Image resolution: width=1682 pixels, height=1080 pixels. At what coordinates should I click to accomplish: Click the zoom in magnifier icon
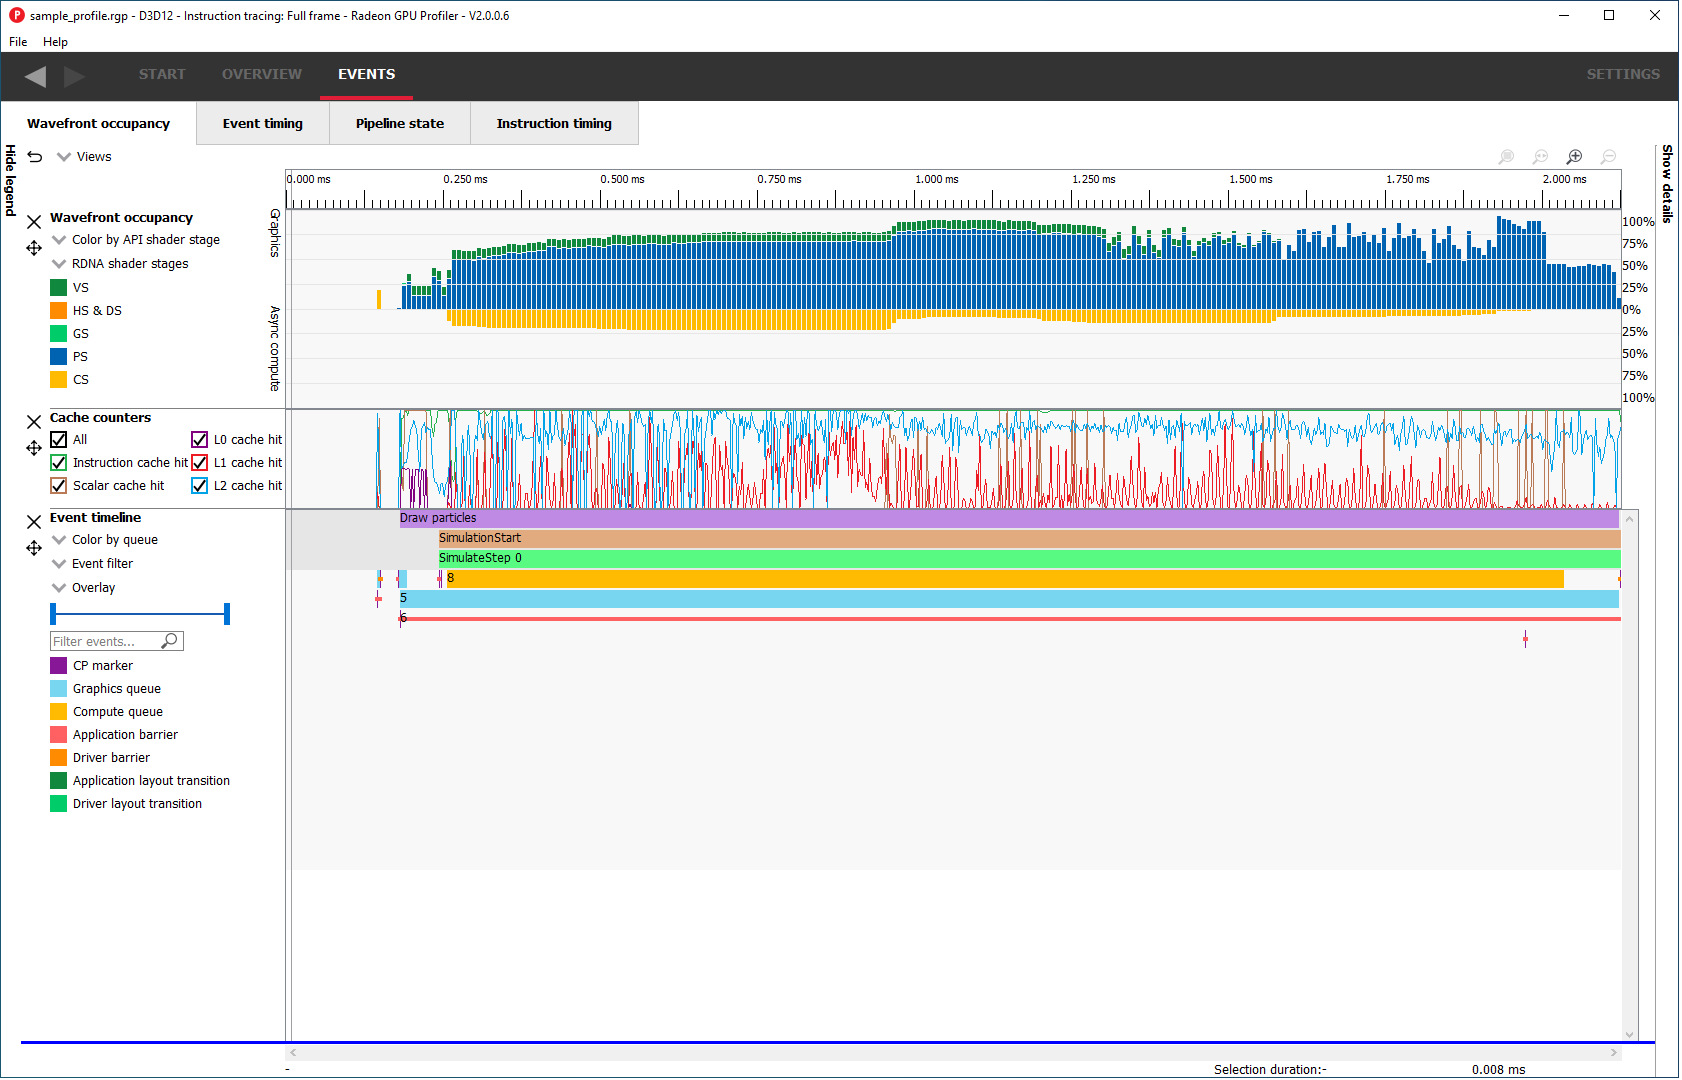click(1574, 157)
